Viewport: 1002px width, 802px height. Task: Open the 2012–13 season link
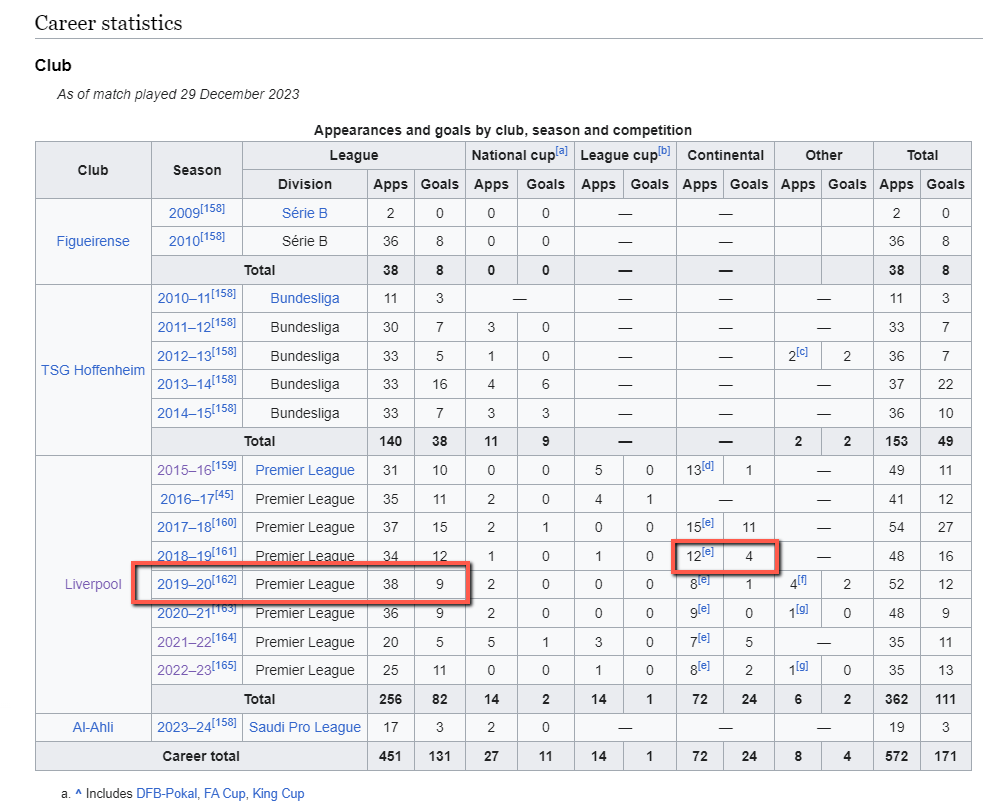click(x=184, y=356)
